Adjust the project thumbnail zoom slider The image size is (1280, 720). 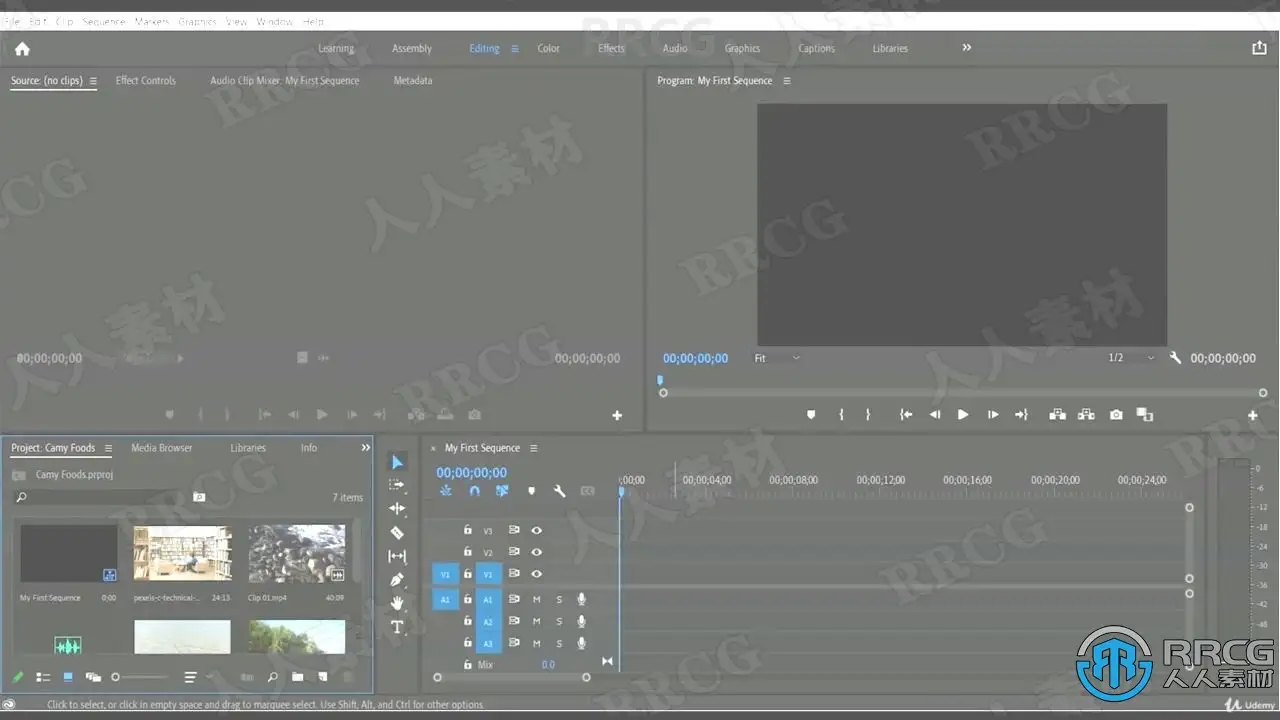click(x=116, y=677)
